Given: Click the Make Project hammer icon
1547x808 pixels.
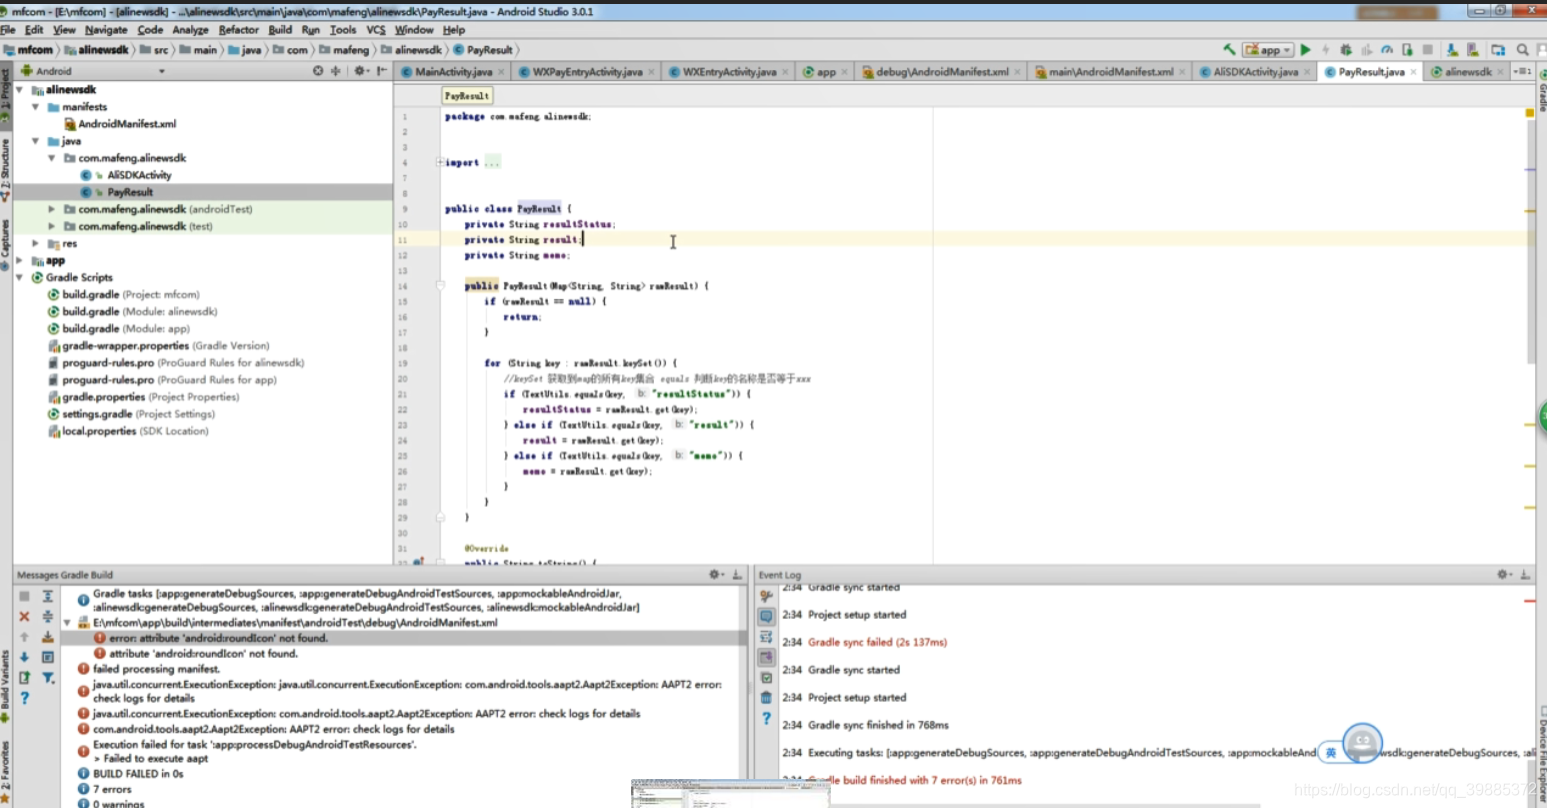Looking at the screenshot, I should click(1229, 49).
